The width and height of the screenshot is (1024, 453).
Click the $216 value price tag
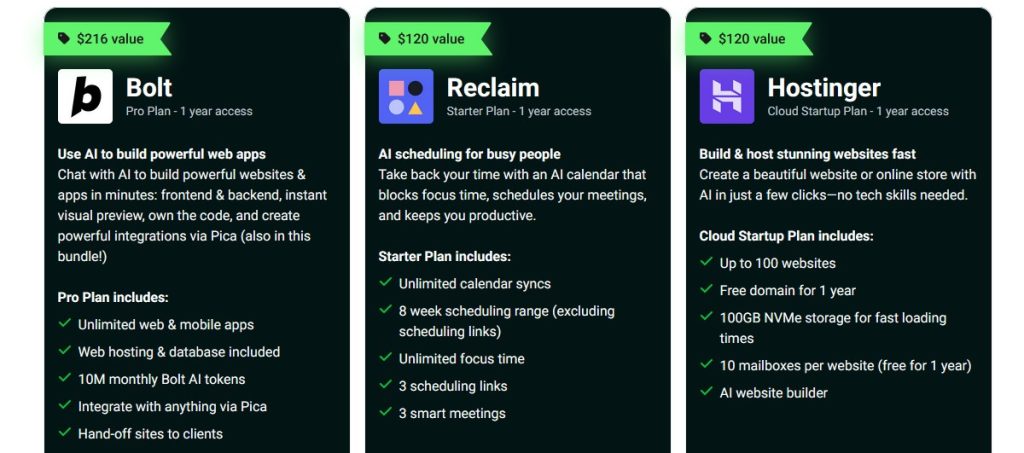pos(108,39)
